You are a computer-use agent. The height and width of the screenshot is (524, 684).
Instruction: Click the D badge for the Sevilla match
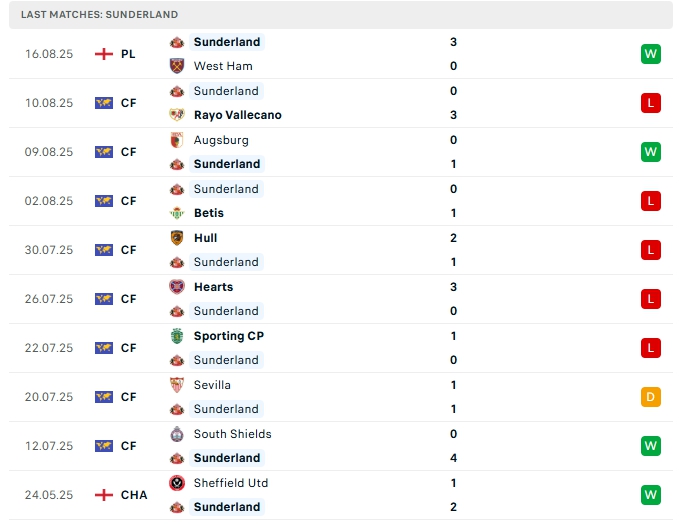tap(651, 397)
